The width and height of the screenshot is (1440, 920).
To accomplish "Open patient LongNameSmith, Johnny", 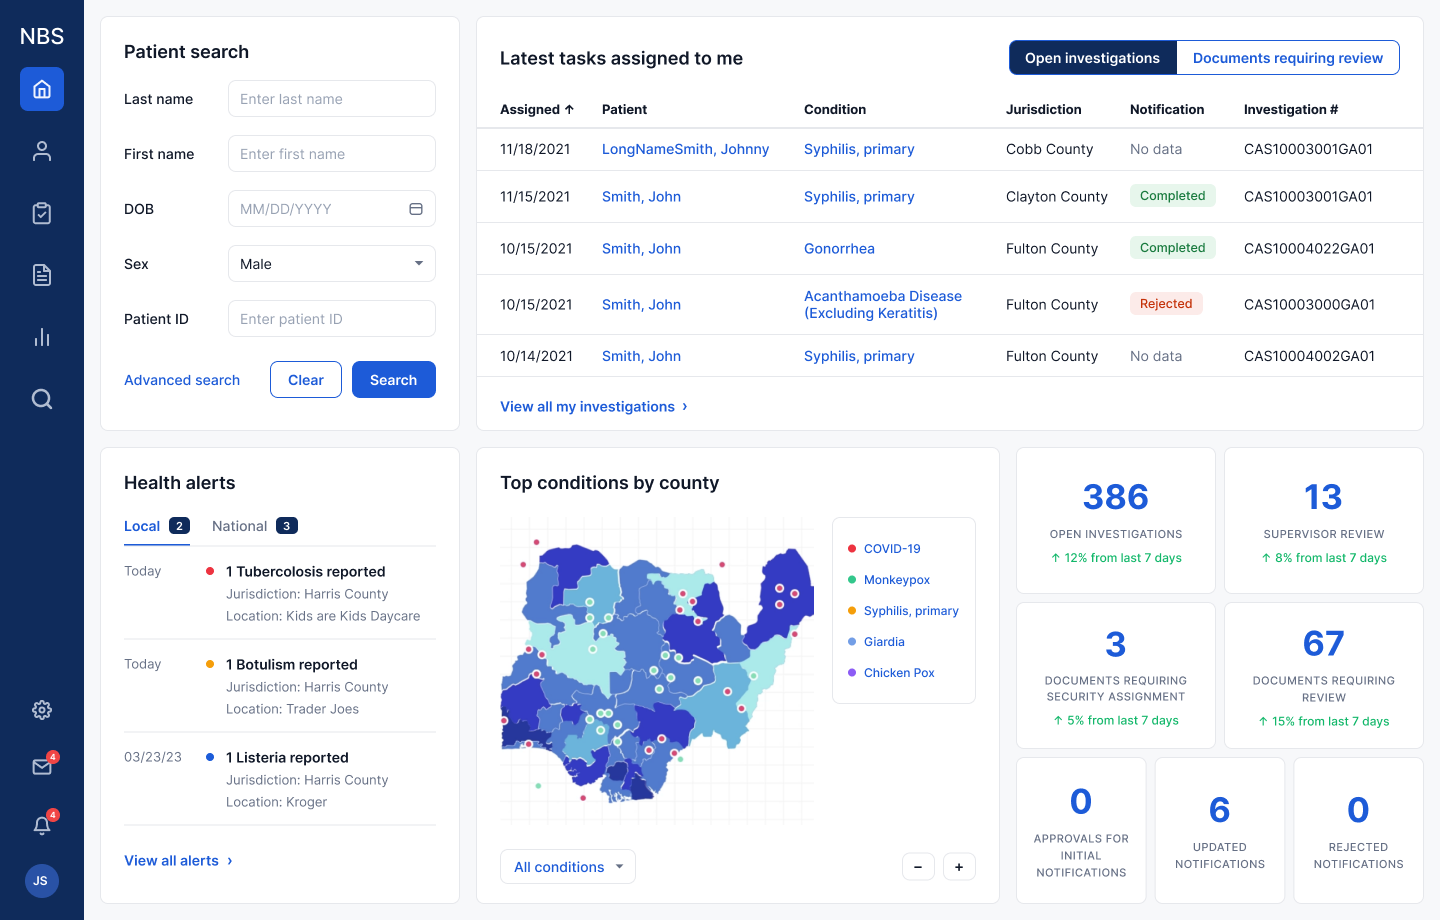I will tap(686, 149).
